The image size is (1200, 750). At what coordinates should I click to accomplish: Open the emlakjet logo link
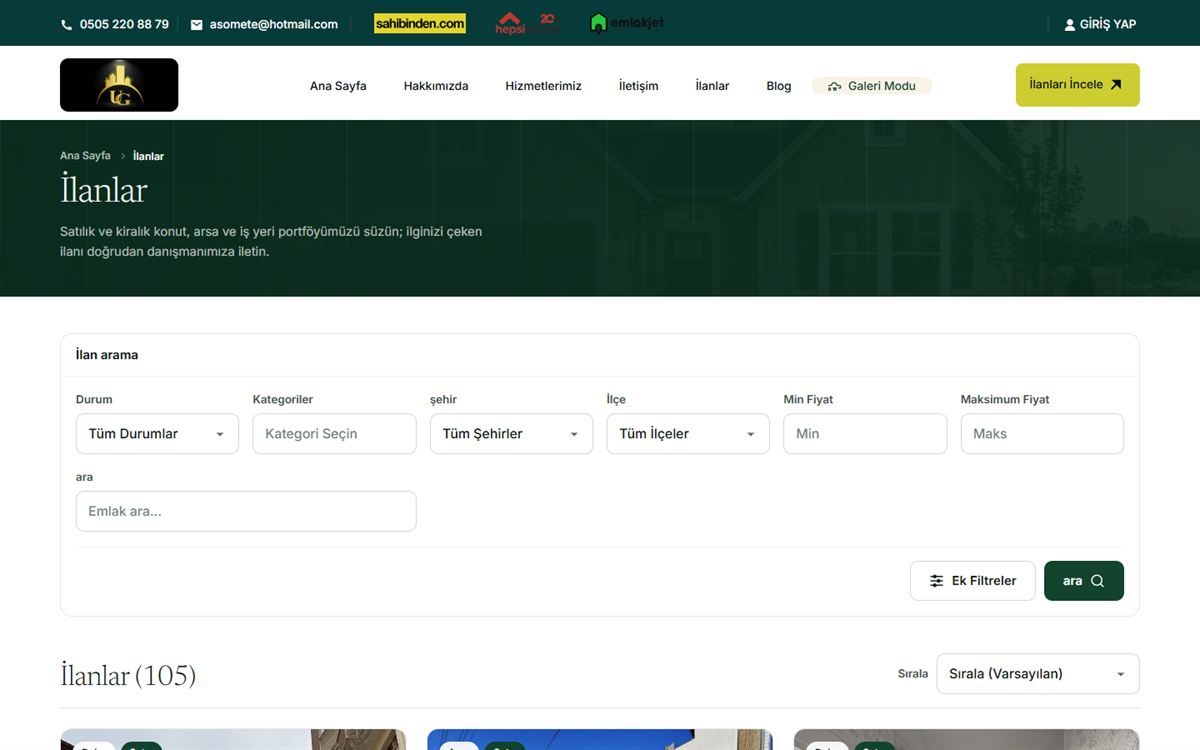pos(627,23)
